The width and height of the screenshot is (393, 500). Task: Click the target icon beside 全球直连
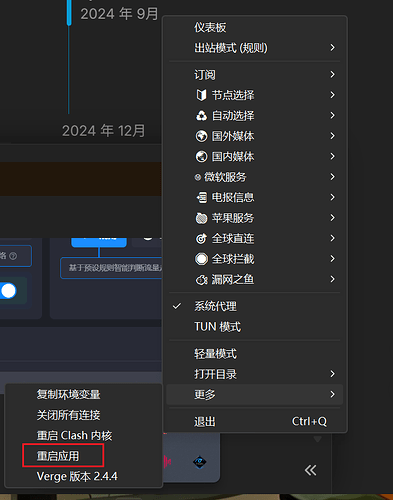click(201, 239)
